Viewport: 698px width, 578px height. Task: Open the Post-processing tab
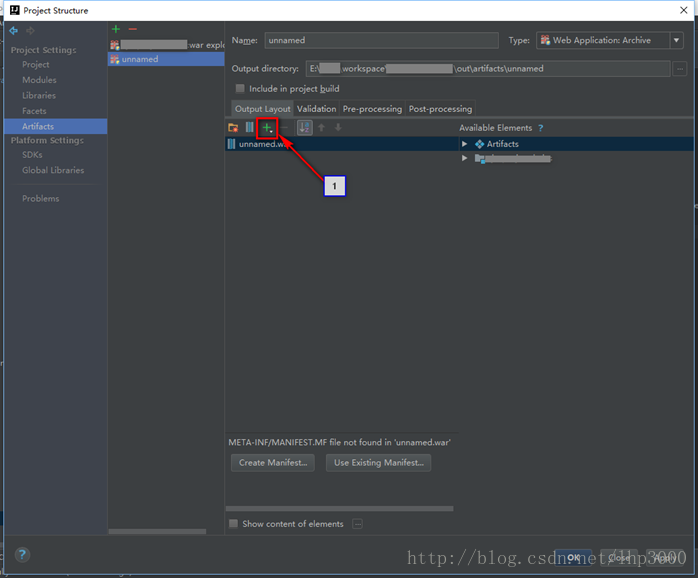pyautogui.click(x=440, y=109)
